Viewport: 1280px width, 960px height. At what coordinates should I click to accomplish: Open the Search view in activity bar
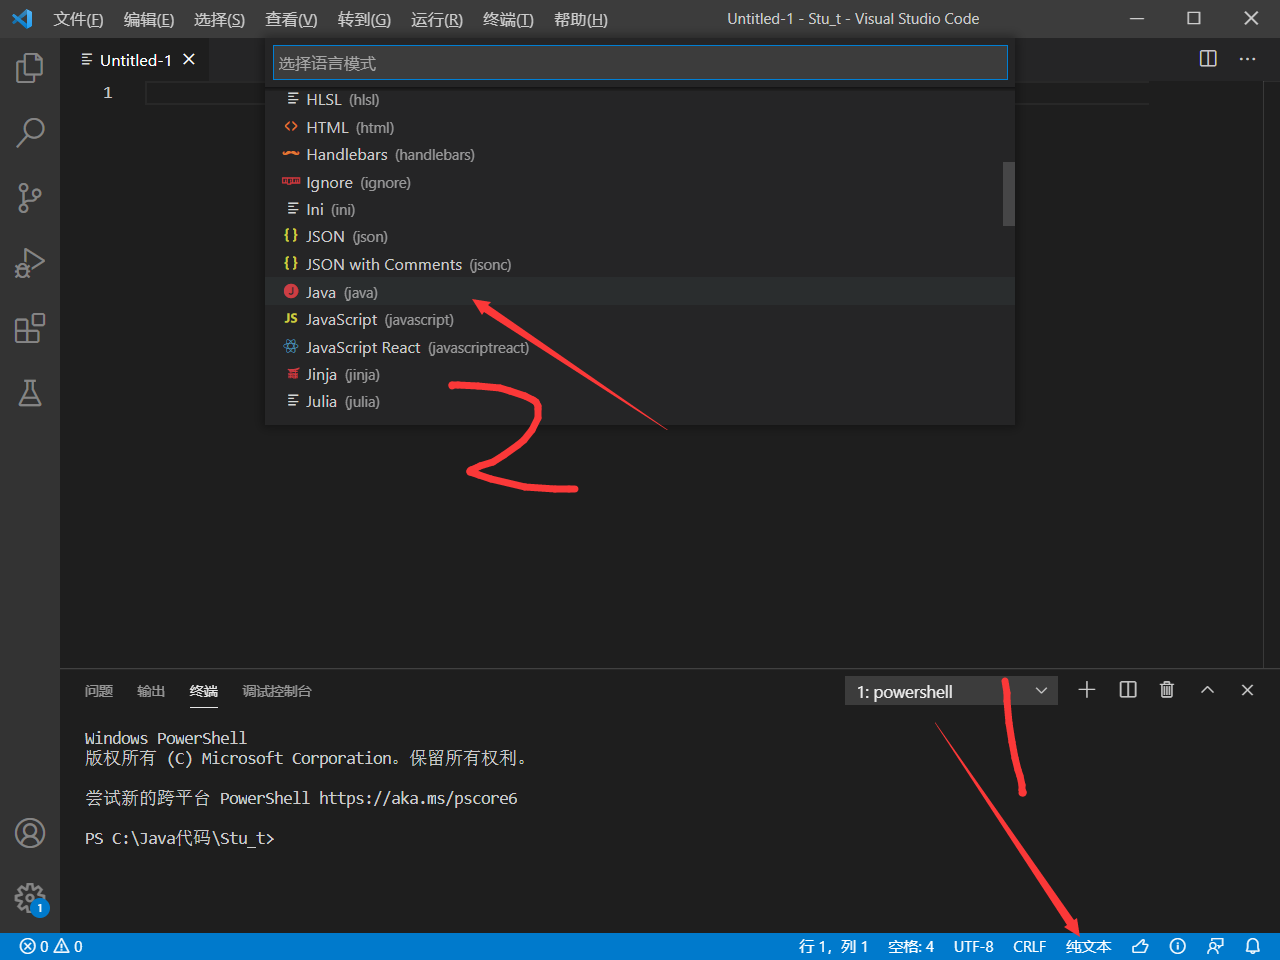tap(30, 132)
